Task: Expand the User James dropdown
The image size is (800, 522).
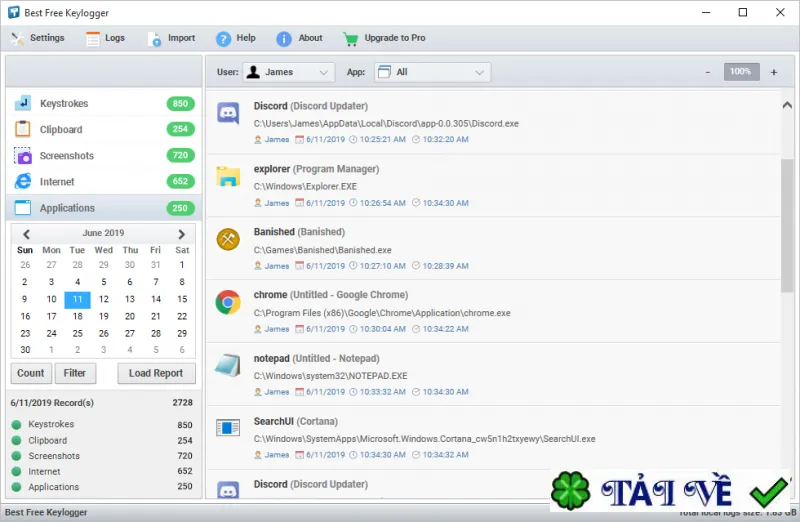Action: [289, 72]
